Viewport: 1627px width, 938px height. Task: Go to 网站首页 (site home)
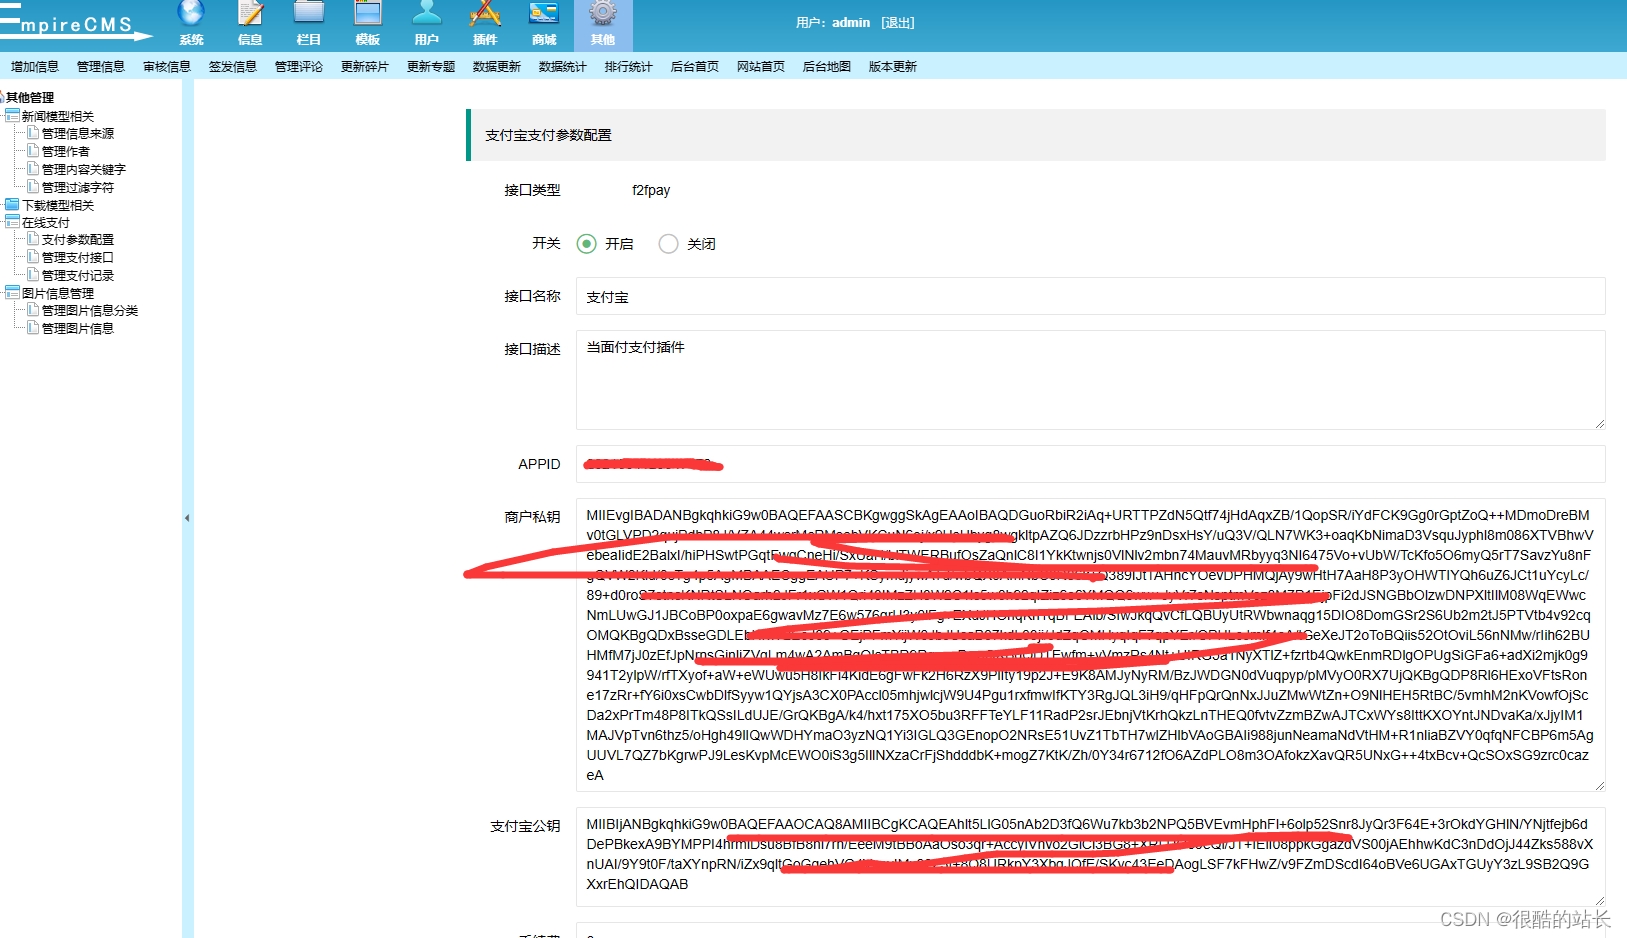tap(761, 67)
